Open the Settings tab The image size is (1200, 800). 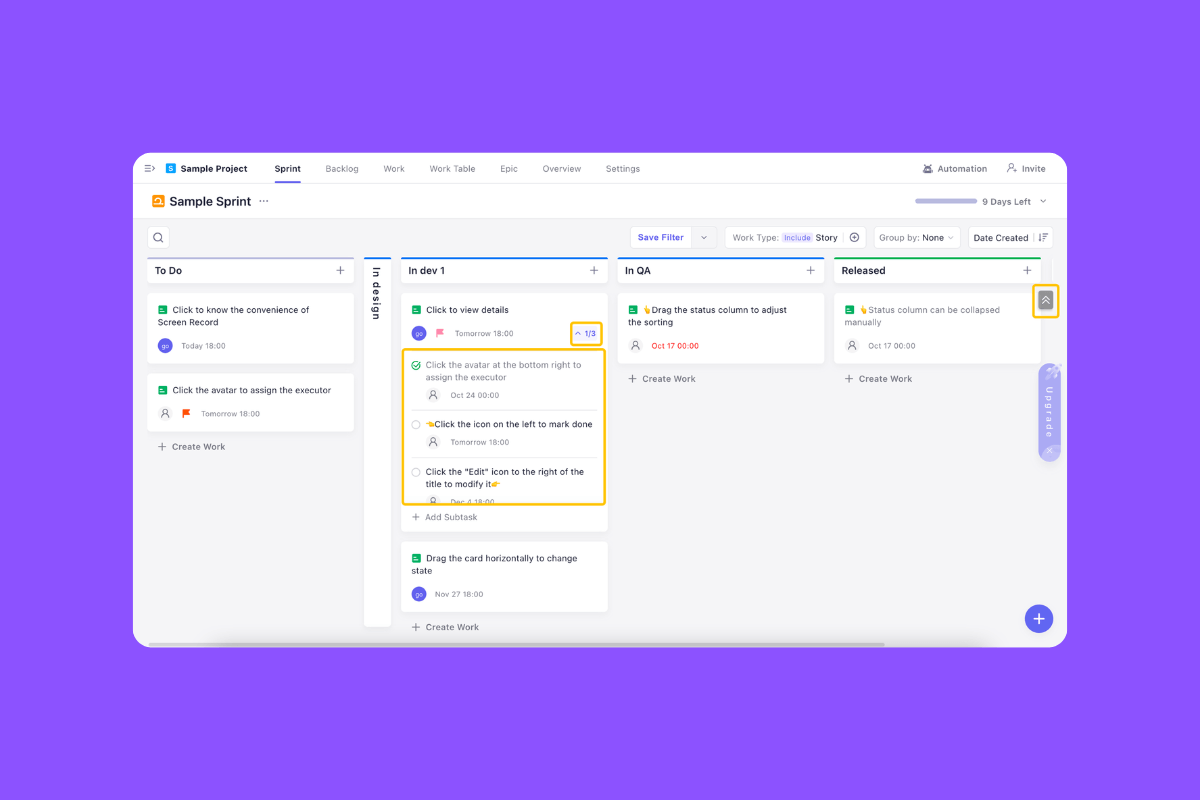[x=622, y=168]
